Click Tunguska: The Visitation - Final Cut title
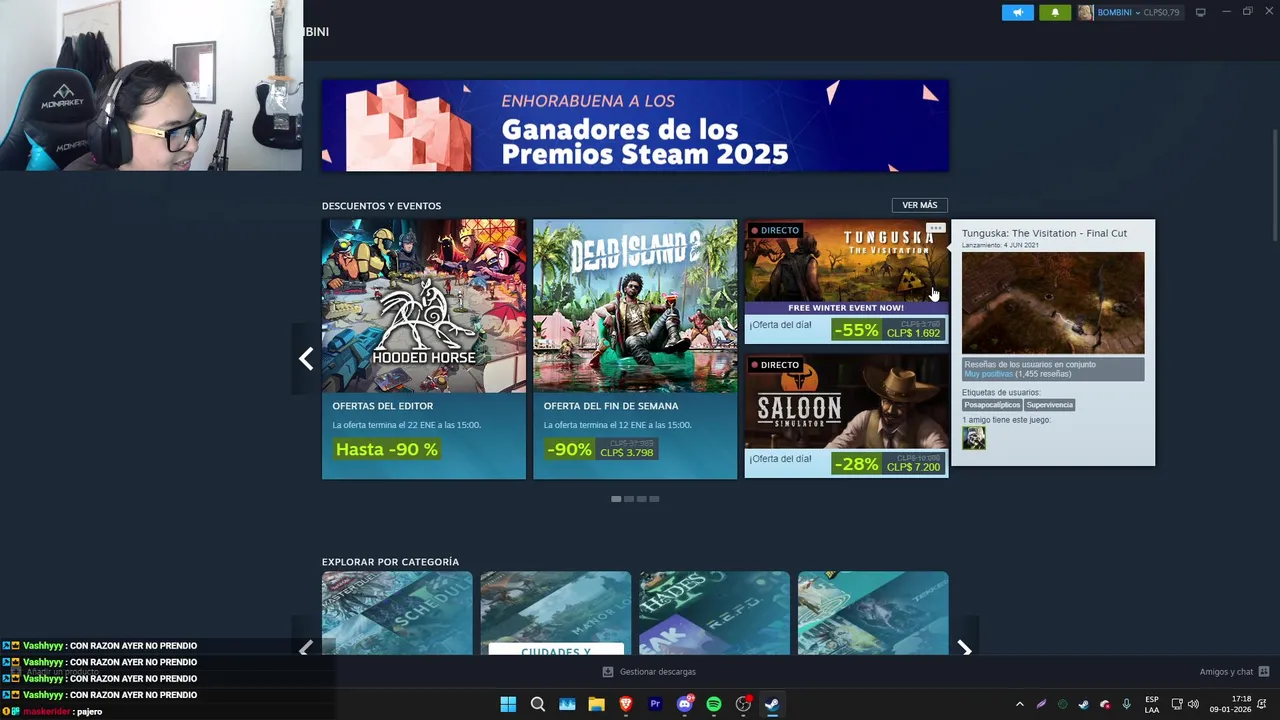This screenshot has width=1280, height=720. [x=1044, y=233]
